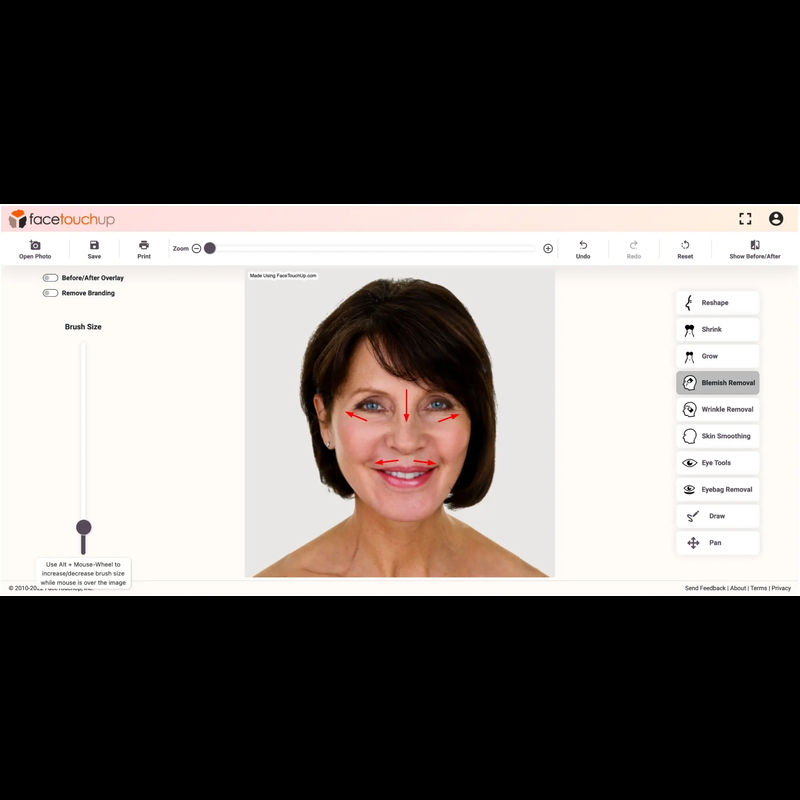The image size is (800, 800).
Task: Zoom out with the minus icon
Action: point(196,248)
